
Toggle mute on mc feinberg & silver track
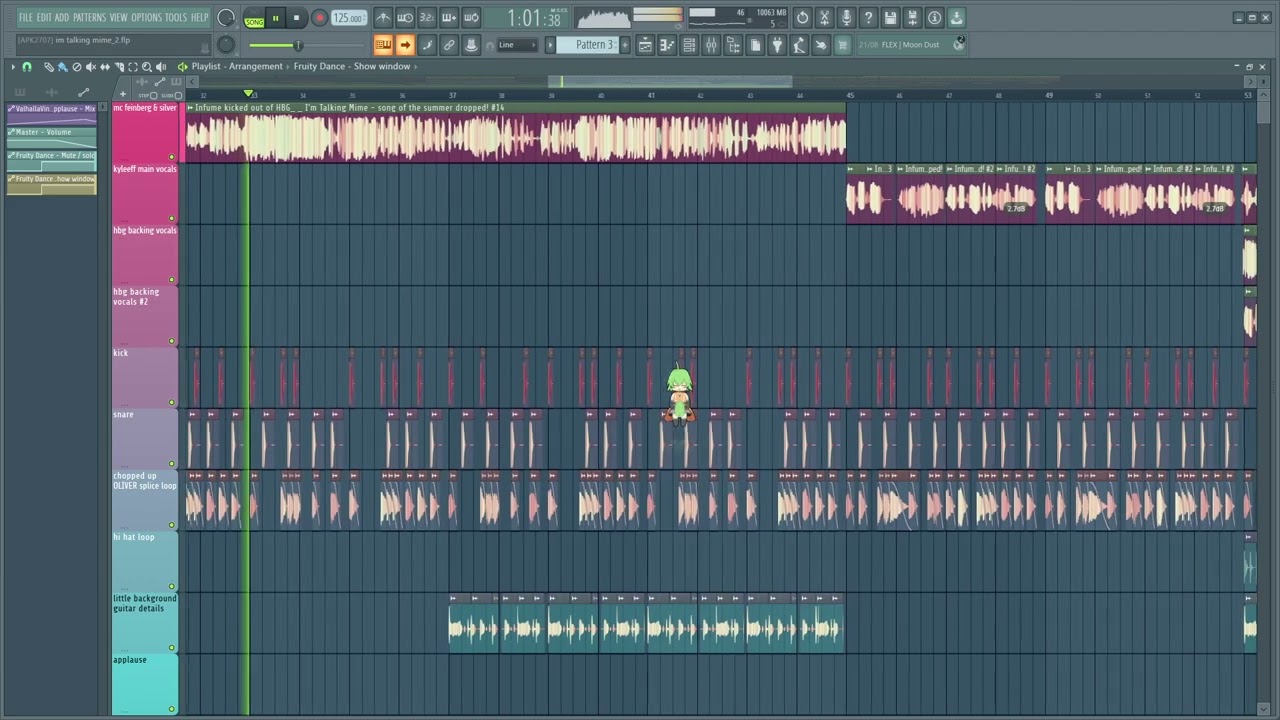[x=172, y=157]
